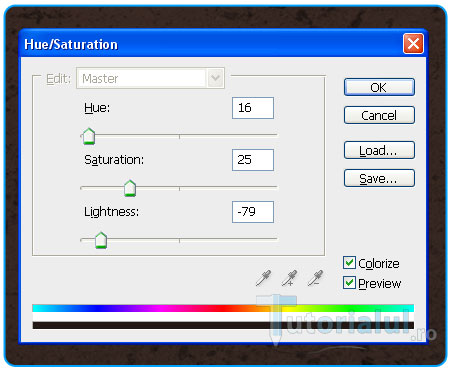The height and width of the screenshot is (370, 450).
Task: Uncheck the Colorize checkbox
Action: coord(349,263)
